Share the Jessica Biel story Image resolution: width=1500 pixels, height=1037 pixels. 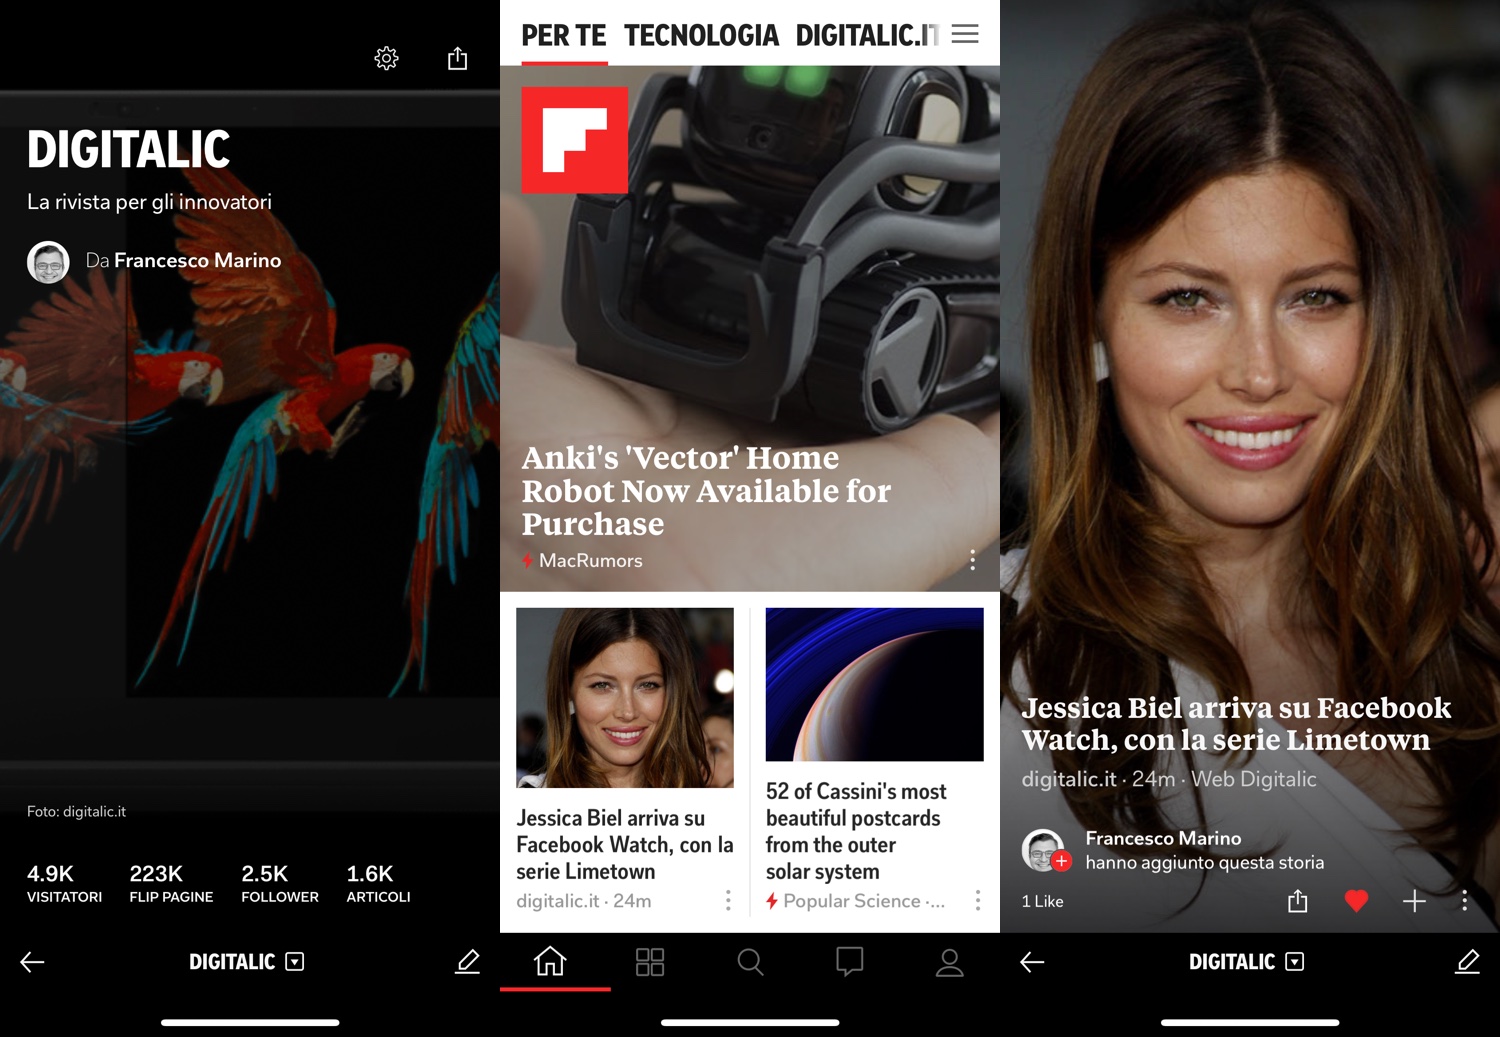1298,901
